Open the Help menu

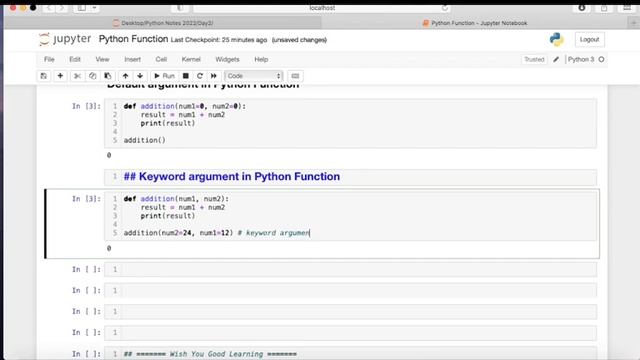pyautogui.click(x=261, y=59)
